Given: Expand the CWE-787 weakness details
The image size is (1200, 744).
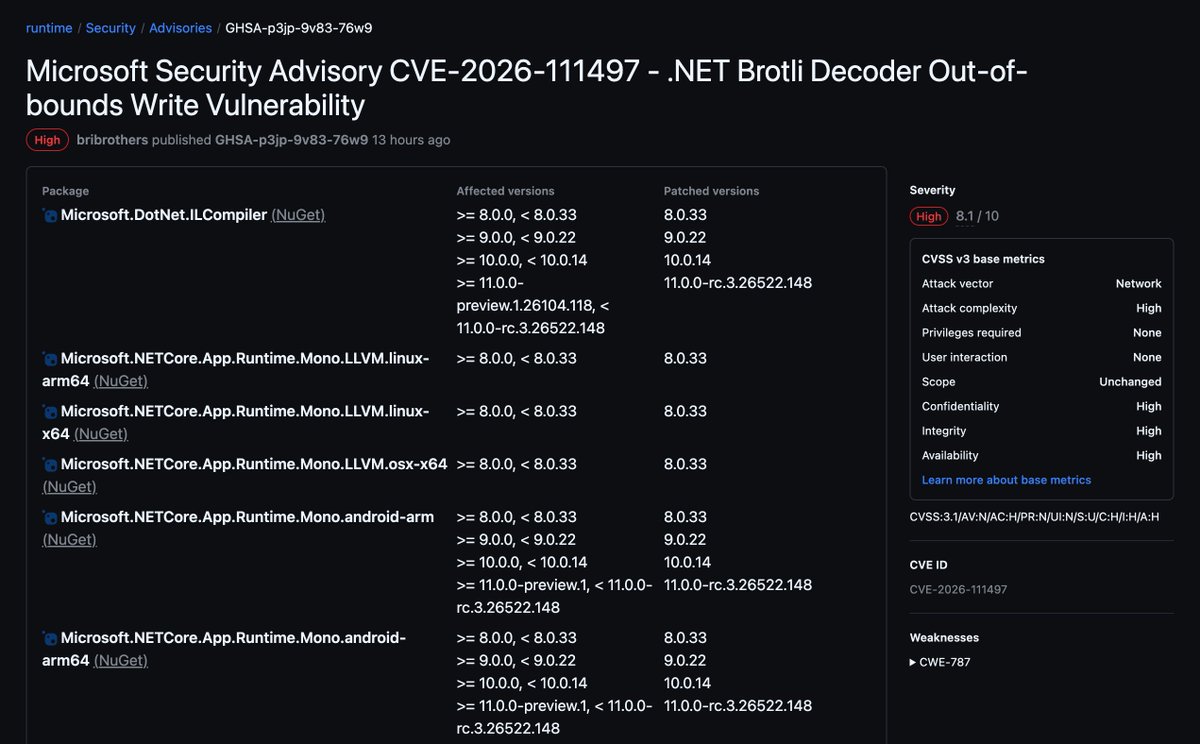Looking at the screenshot, I should [x=940, y=662].
